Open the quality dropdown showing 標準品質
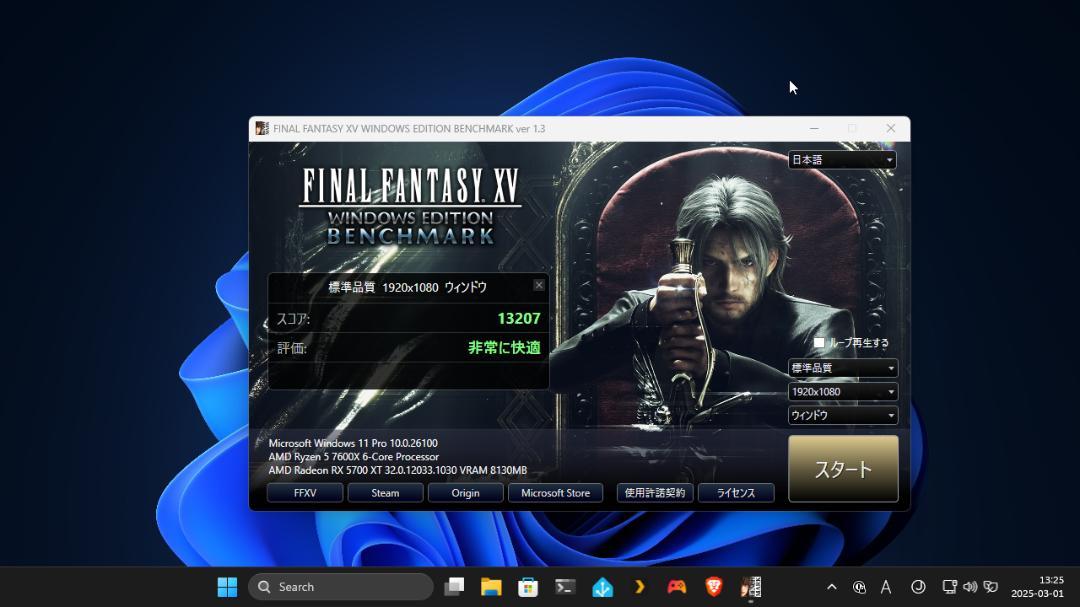Screen dimensions: 1080x607 pos(842,368)
